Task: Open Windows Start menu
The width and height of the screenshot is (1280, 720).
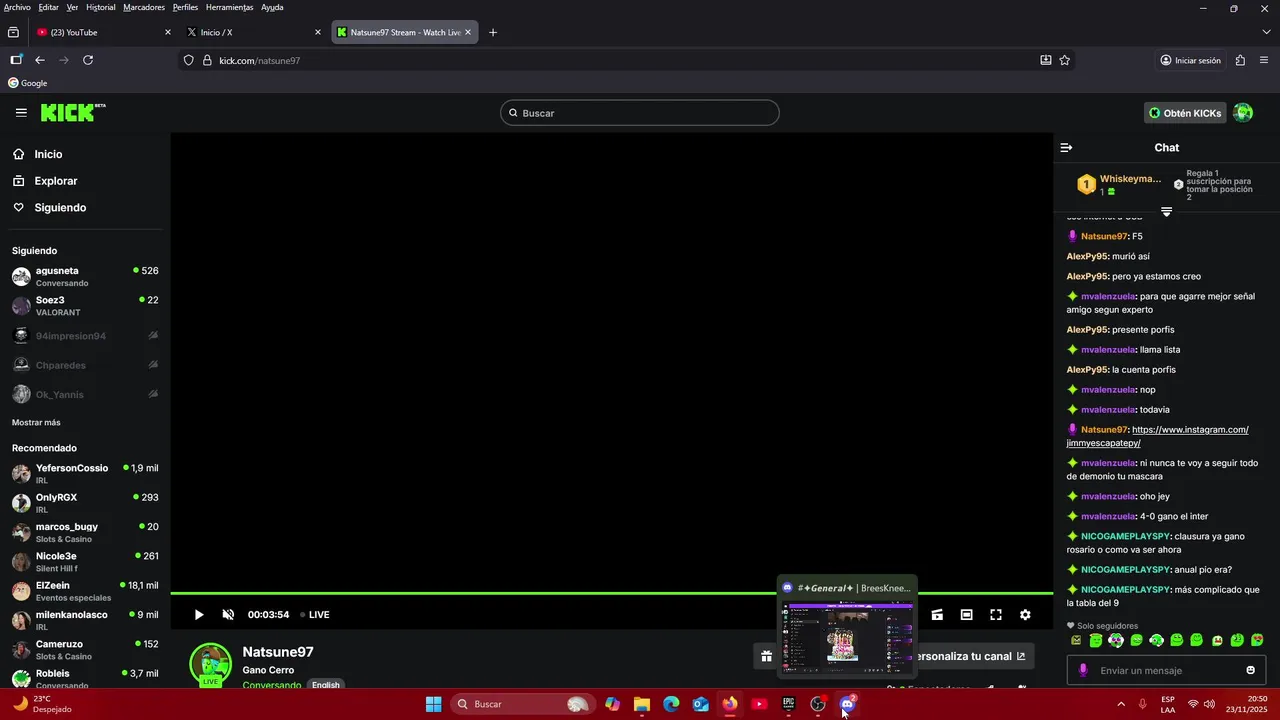Action: [433, 704]
